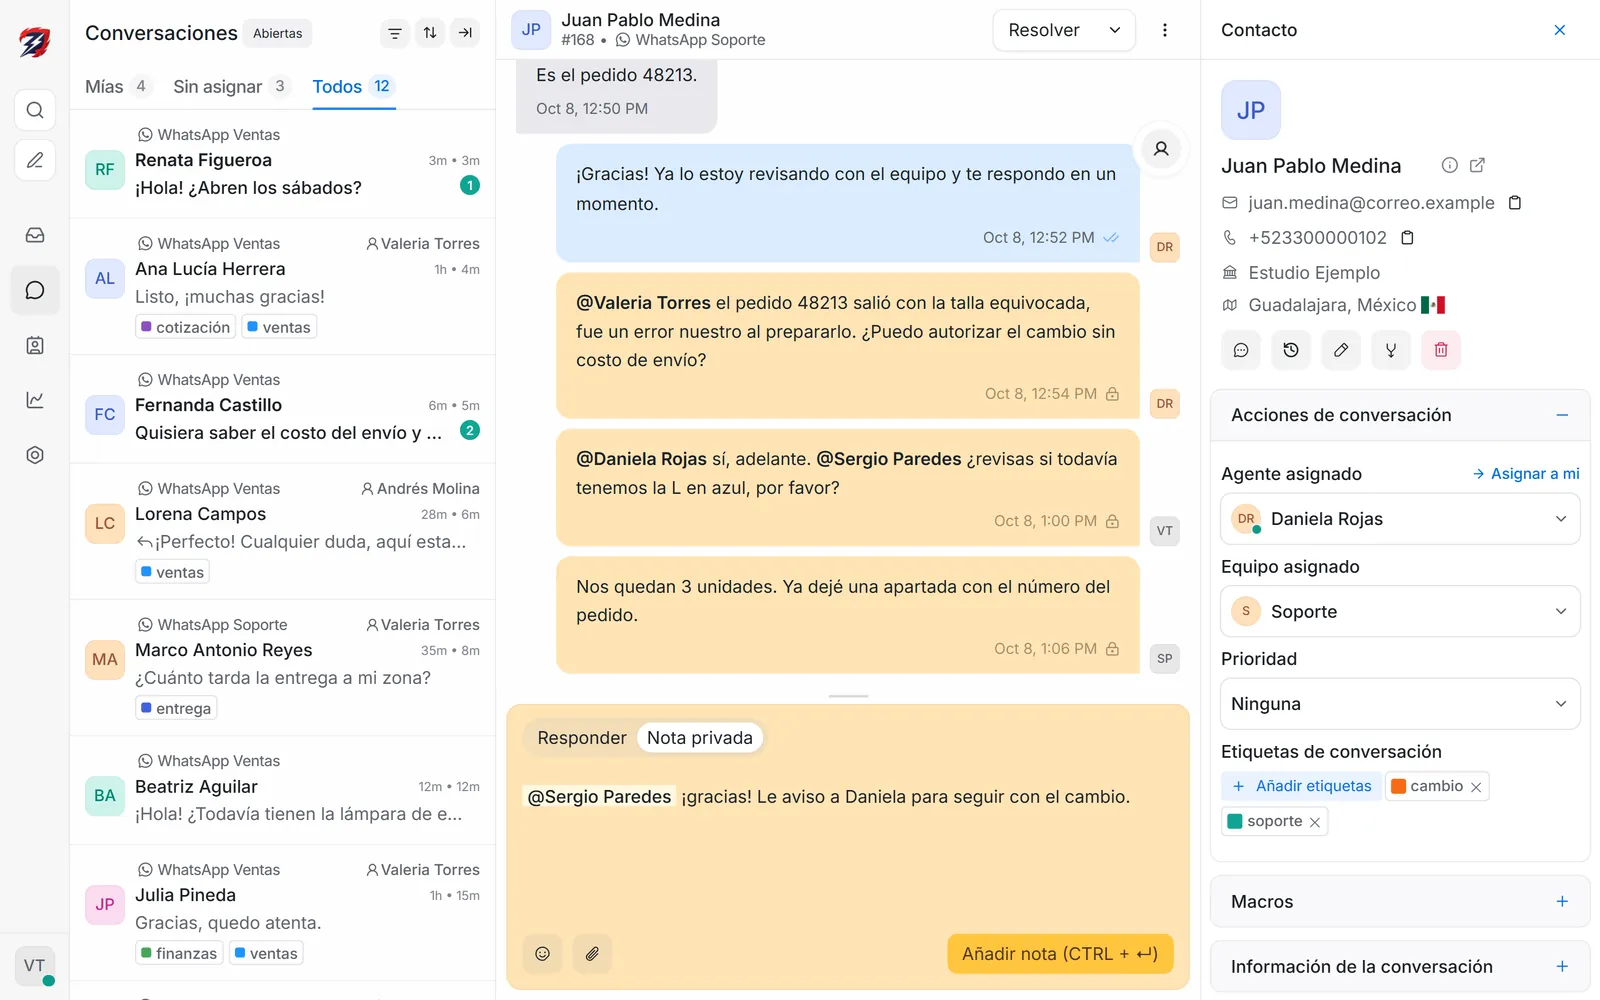Screen dimensions: 1600x1000
Task: Remove the cambio label
Action: click(1476, 787)
